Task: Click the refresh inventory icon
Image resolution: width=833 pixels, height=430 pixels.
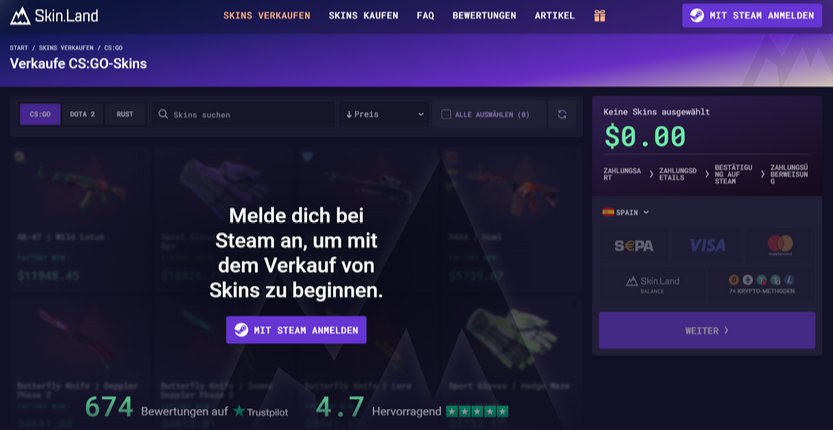Action: pos(562,114)
